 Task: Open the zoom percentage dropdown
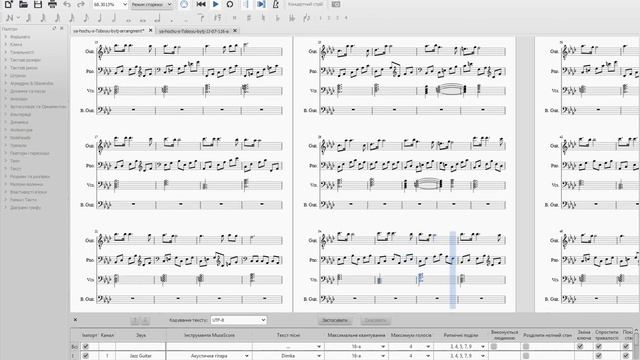pos(125,4)
